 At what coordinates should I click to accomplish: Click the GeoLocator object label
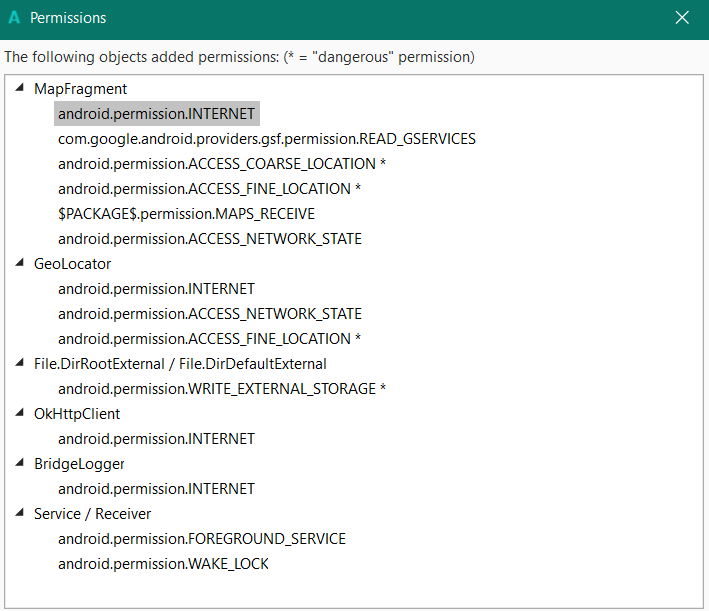[72, 264]
